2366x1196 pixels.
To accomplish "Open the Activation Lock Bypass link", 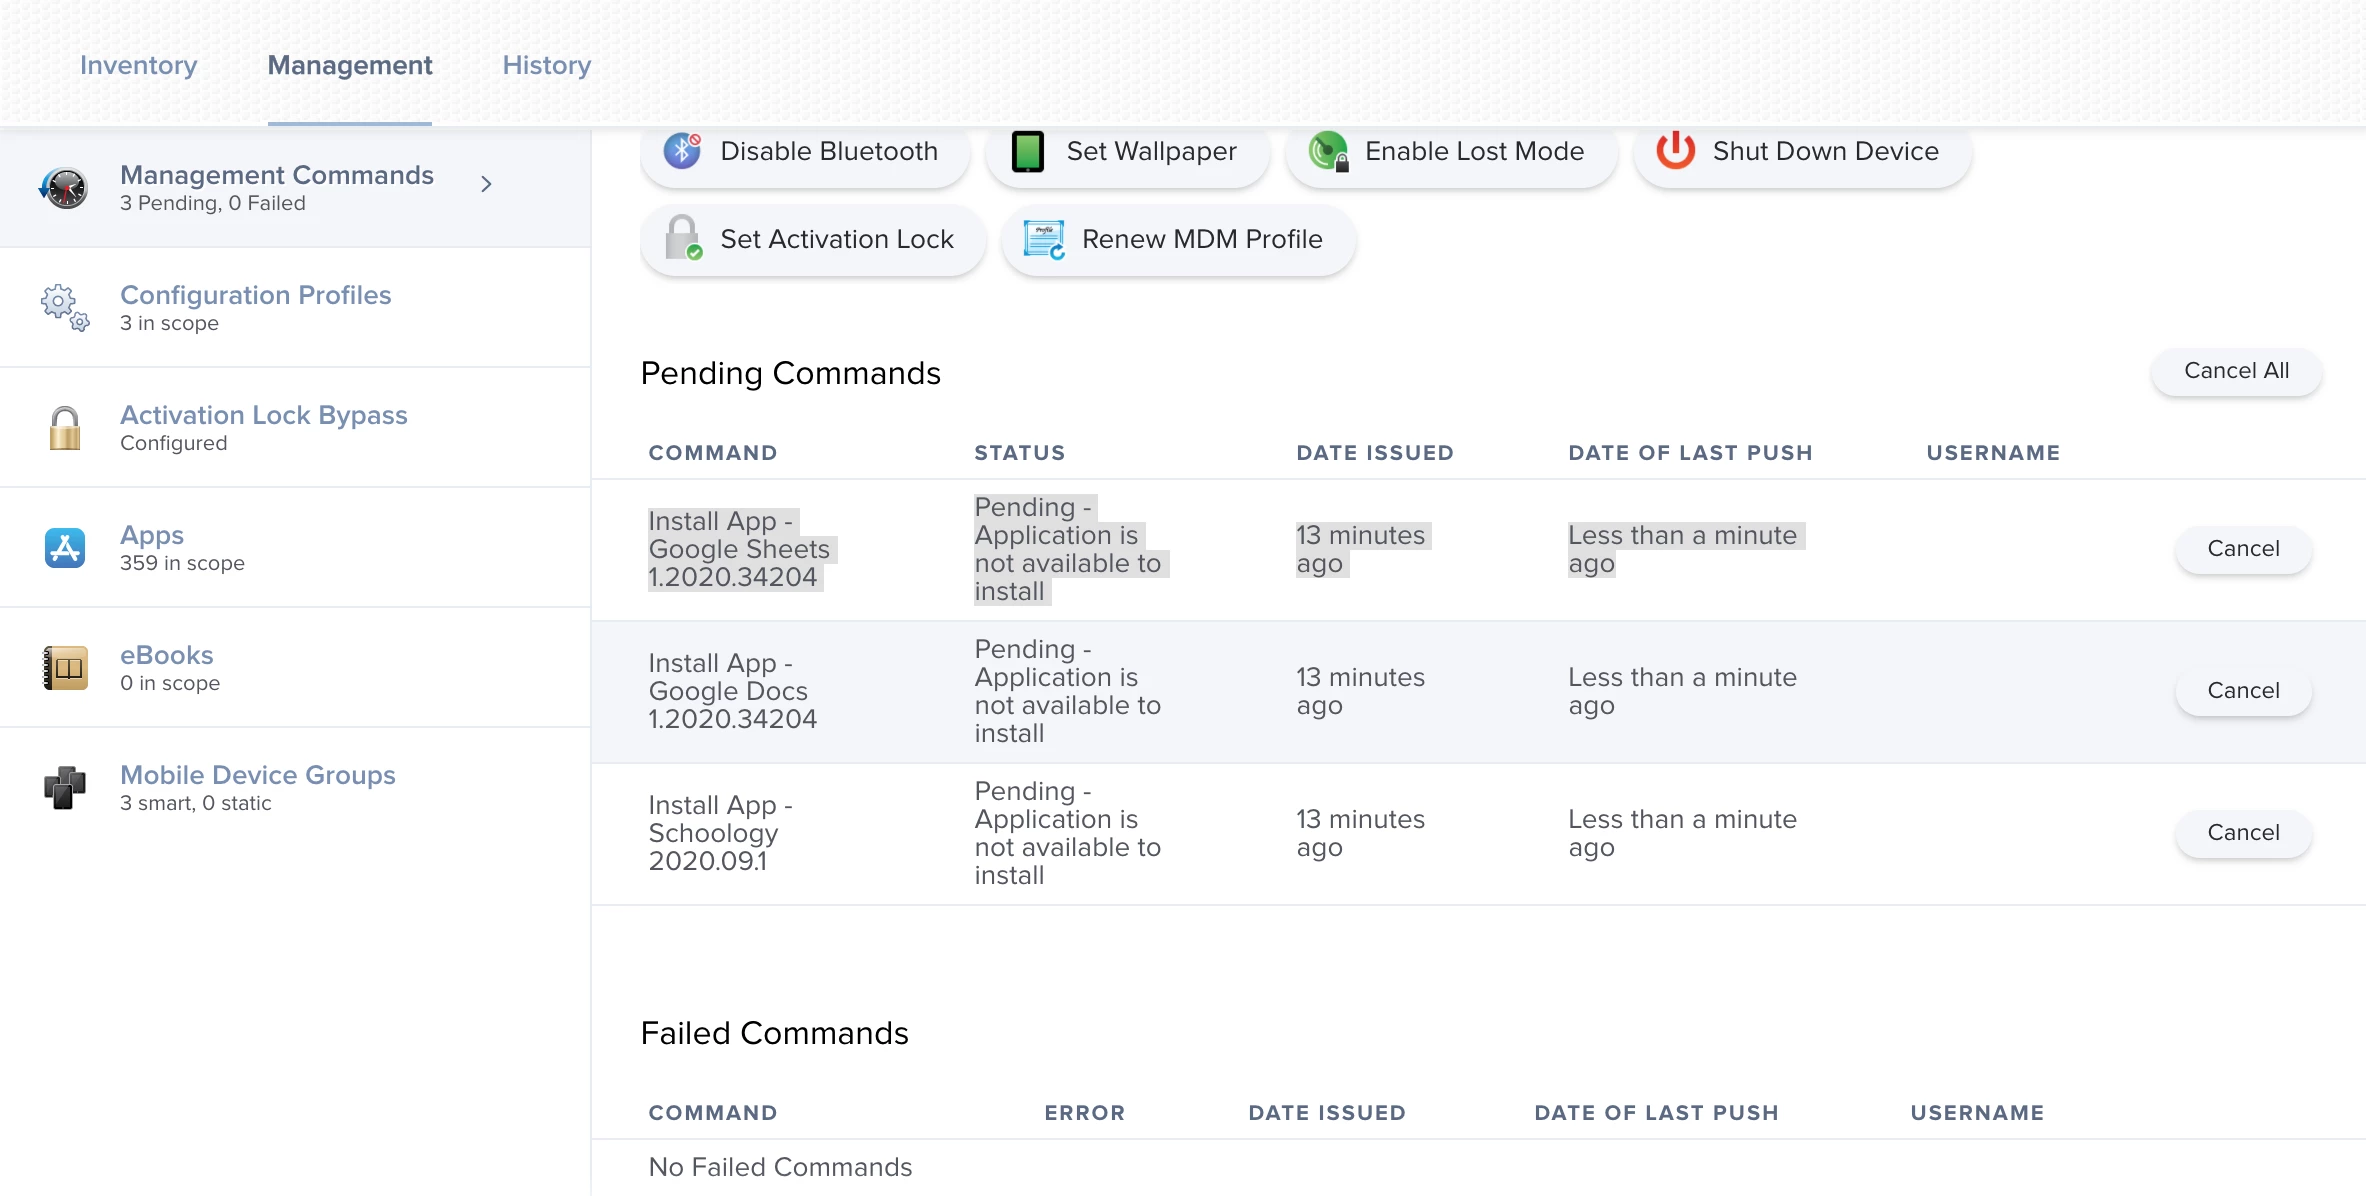I will (264, 415).
